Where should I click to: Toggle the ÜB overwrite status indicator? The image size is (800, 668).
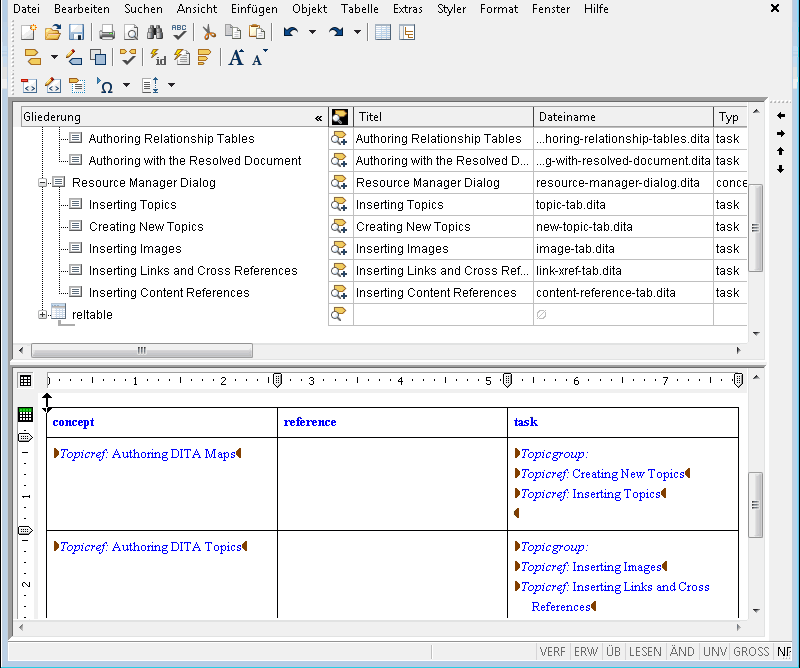[x=613, y=652]
